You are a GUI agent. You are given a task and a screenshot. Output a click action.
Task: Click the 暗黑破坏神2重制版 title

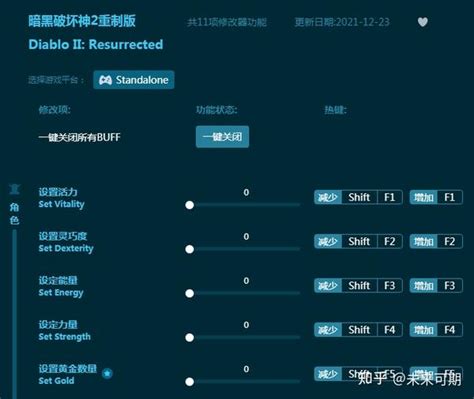click(x=82, y=21)
